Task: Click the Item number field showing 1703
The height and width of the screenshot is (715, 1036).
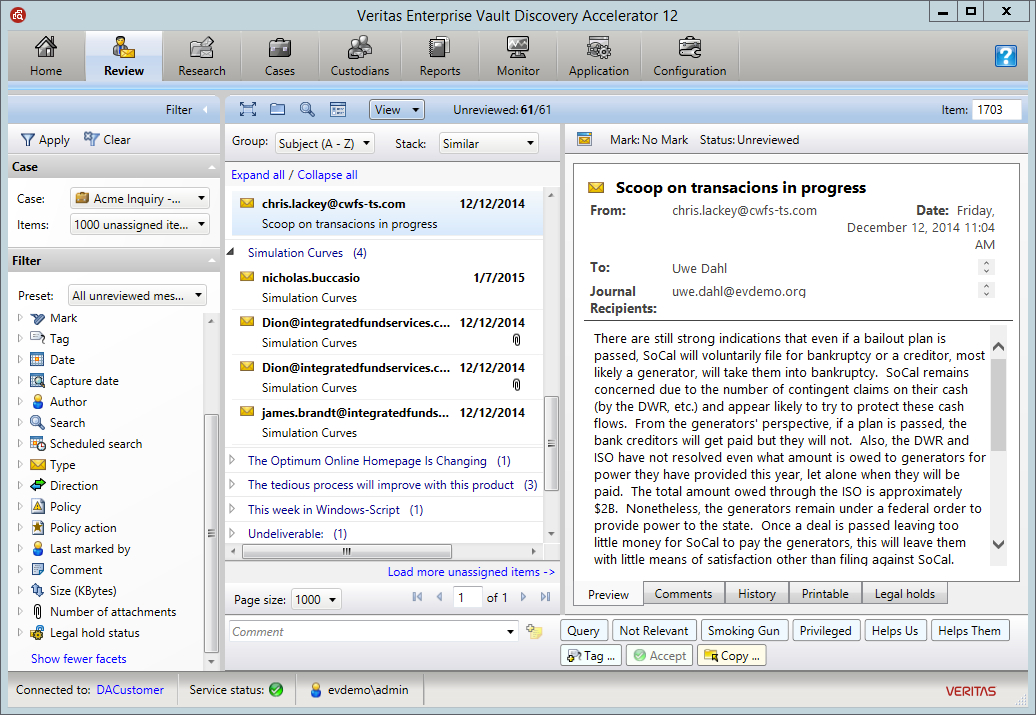Action: tap(996, 110)
